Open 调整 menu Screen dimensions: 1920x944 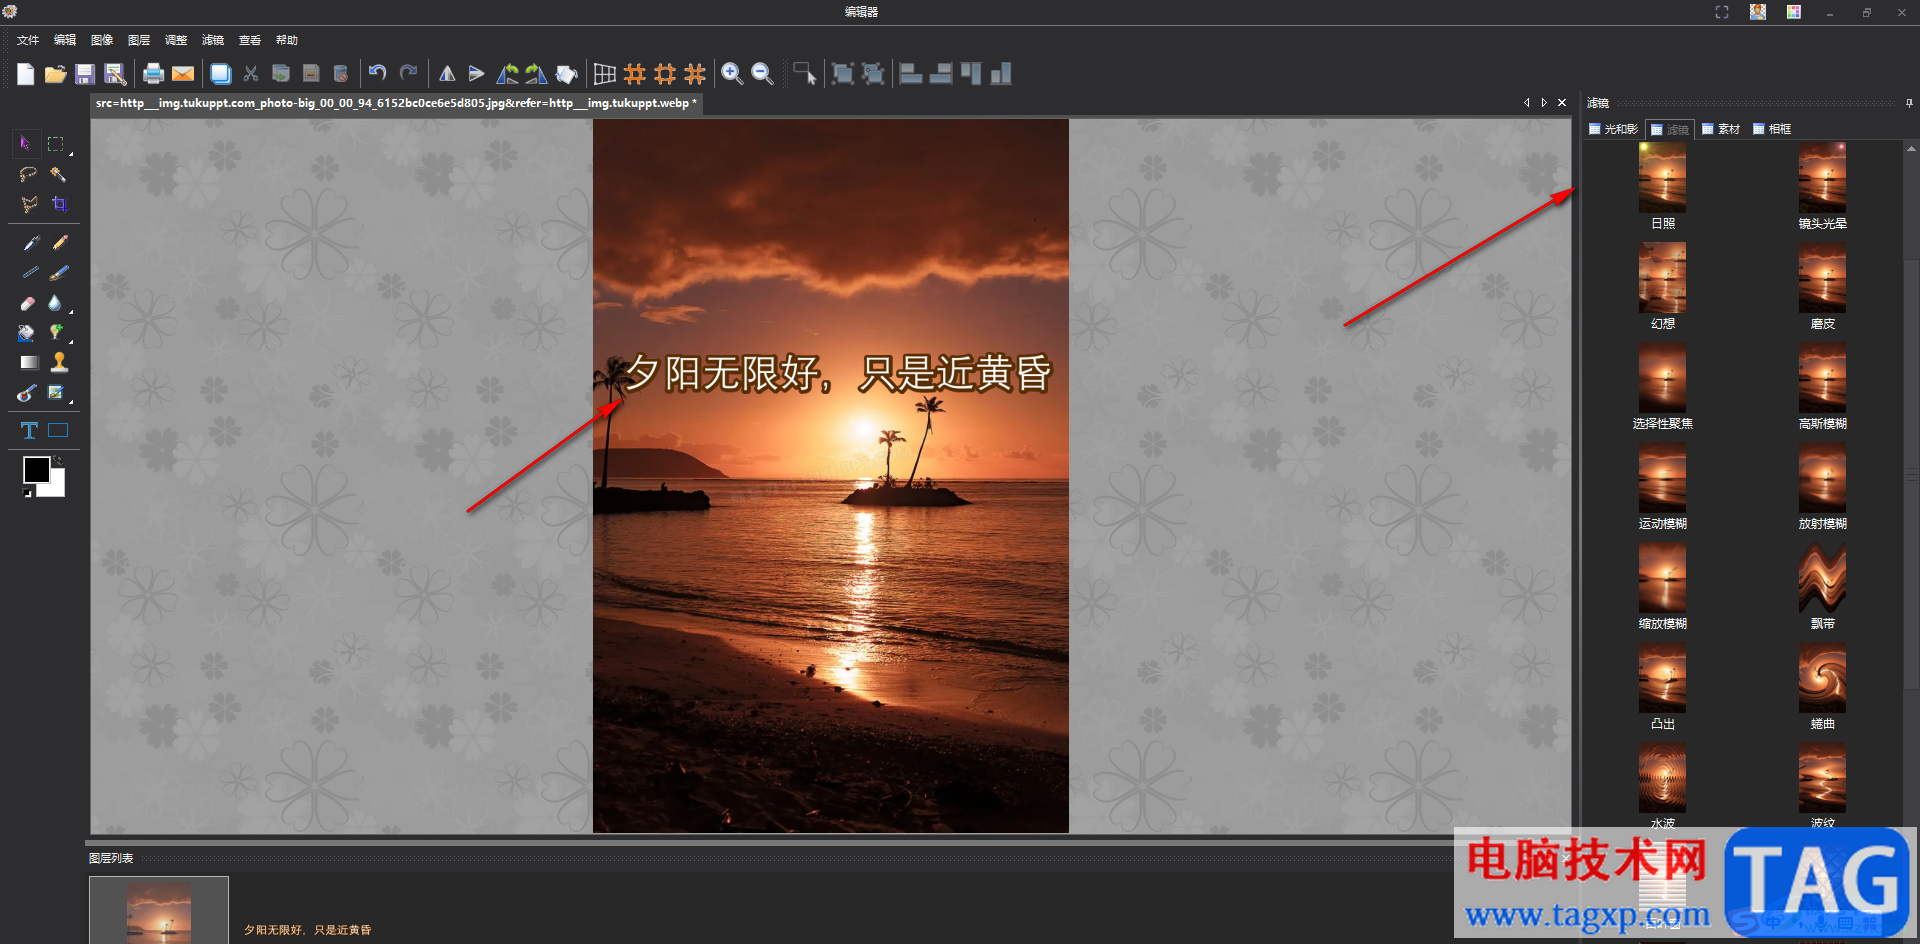coord(176,40)
